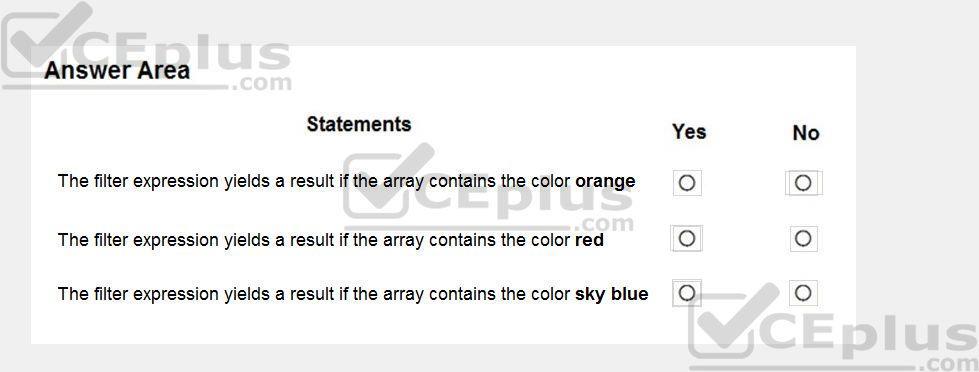Click the Answer Area heading
979x372 pixels.
tap(117, 71)
